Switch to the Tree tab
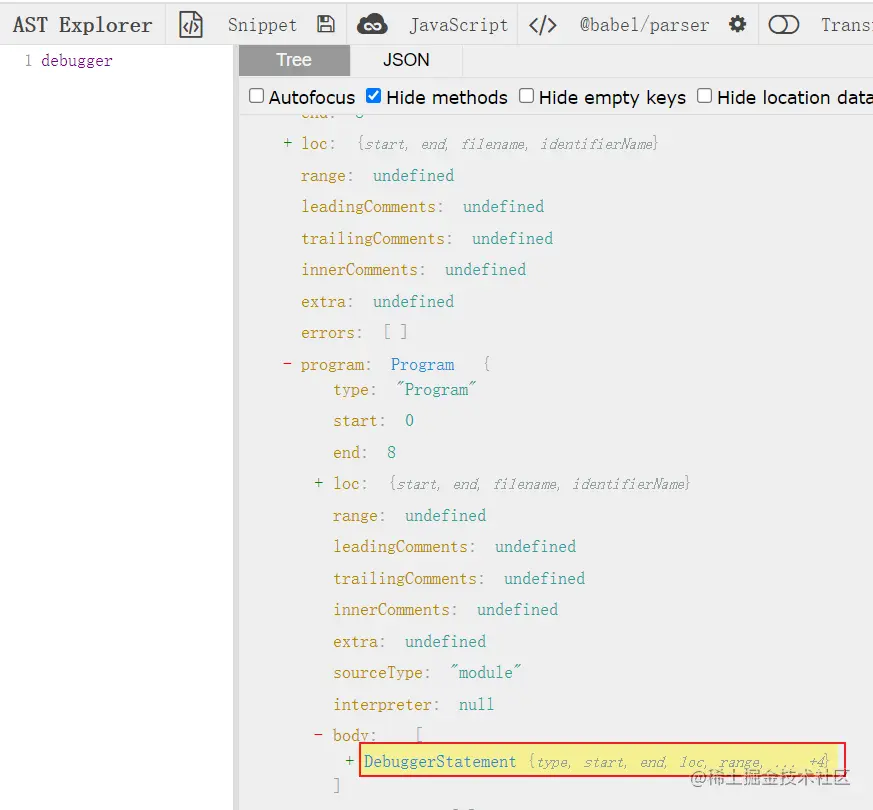873x810 pixels. coord(294,60)
